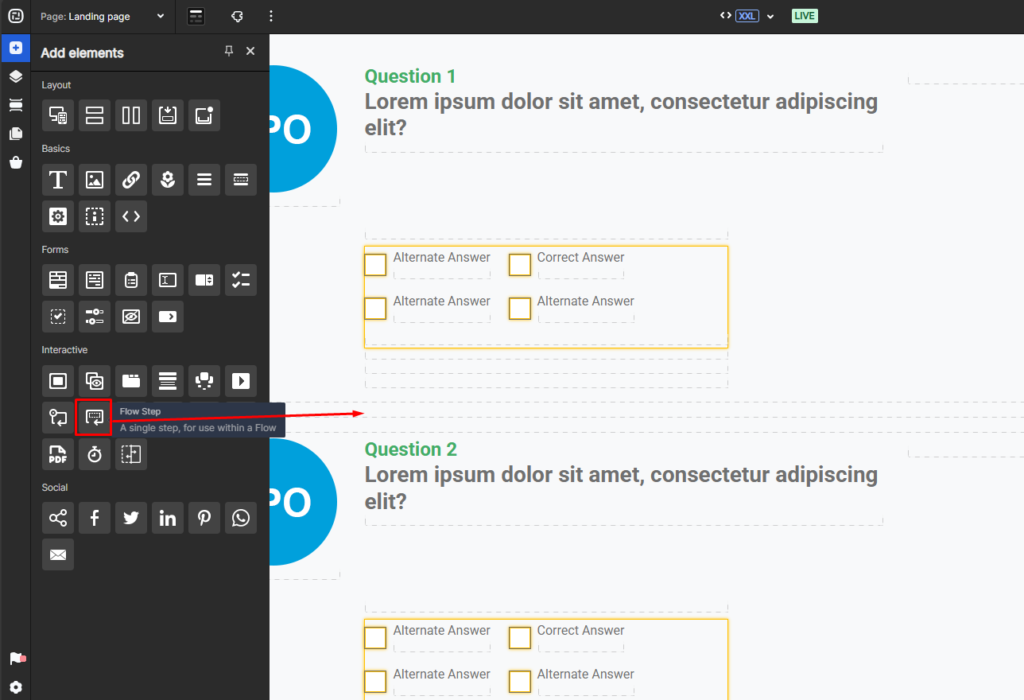Close the Add elements panel
Image resolution: width=1024 pixels, height=700 pixels.
coord(250,51)
